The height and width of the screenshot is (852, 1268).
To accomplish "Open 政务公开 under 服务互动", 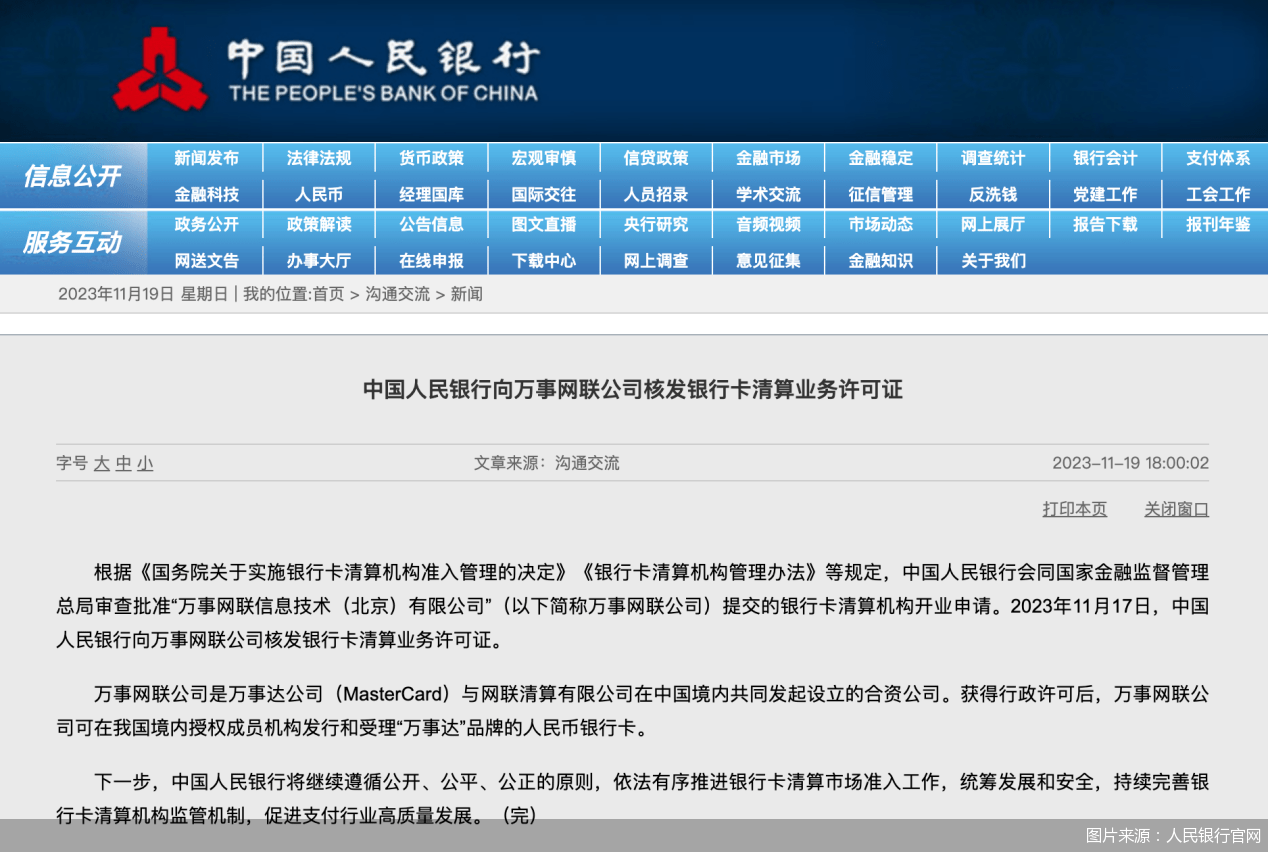I will tap(206, 225).
